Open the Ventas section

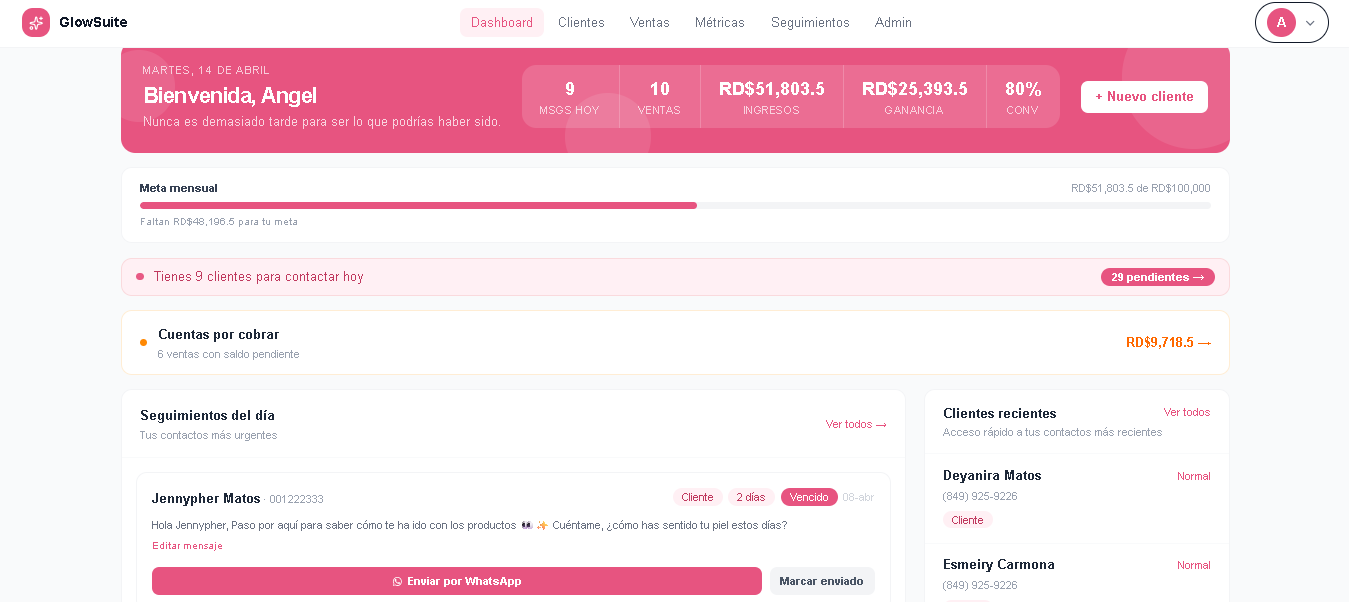(649, 22)
